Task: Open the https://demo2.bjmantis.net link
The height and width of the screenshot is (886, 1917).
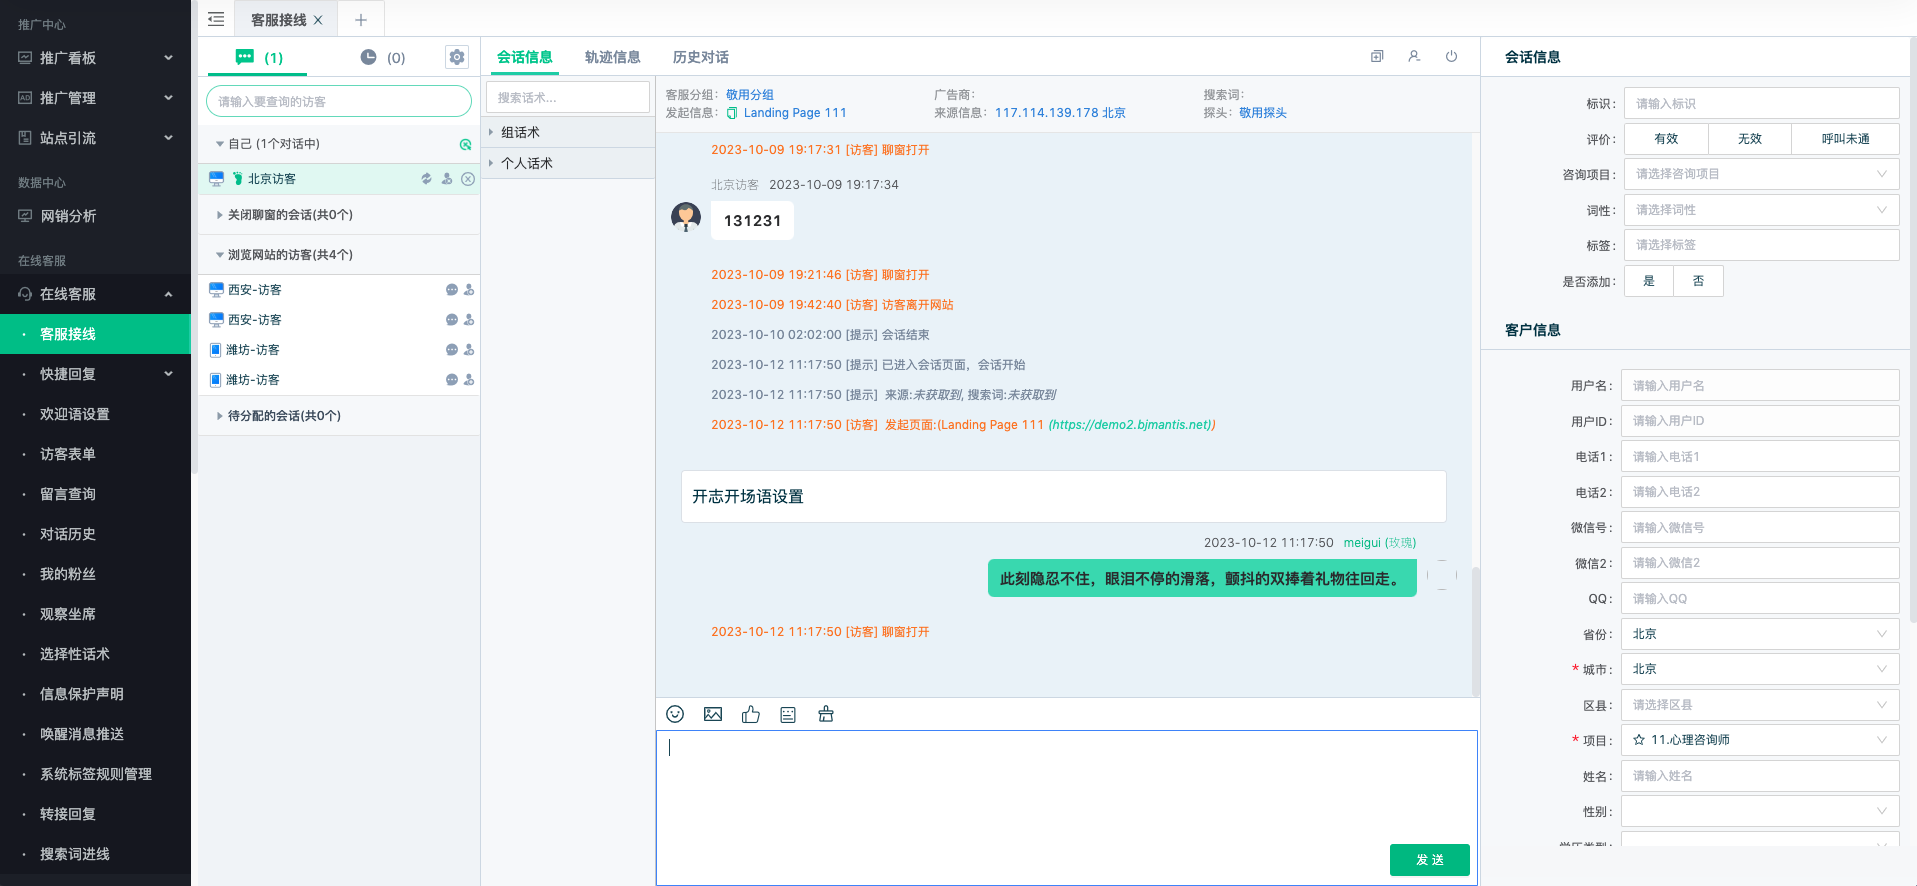Action: 1130,425
